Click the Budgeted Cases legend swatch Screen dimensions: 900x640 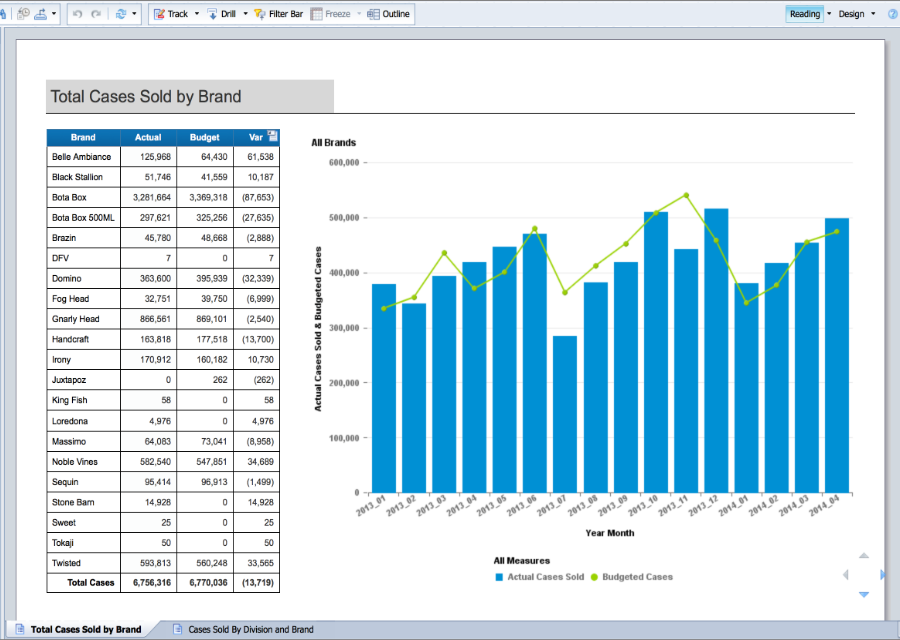click(594, 577)
